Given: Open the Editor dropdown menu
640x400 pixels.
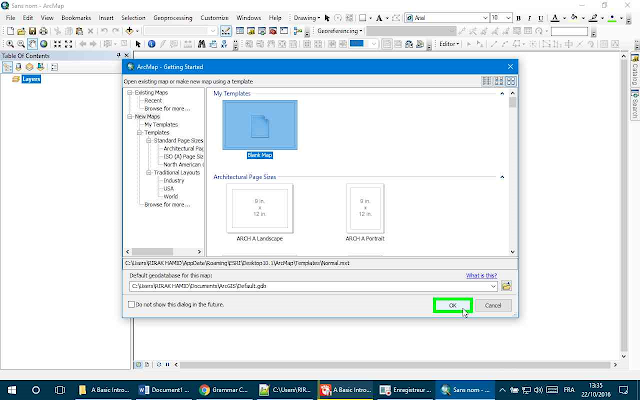Looking at the screenshot, I should pyautogui.click(x=449, y=44).
